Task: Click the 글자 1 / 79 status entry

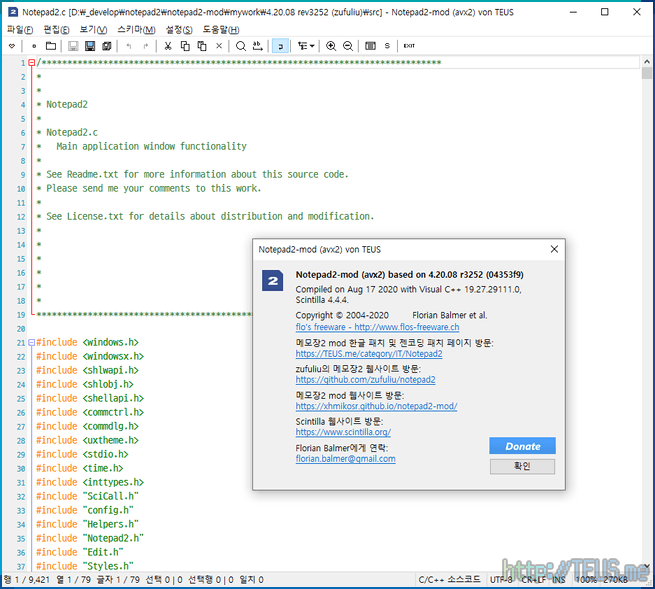Action: (x=118, y=580)
